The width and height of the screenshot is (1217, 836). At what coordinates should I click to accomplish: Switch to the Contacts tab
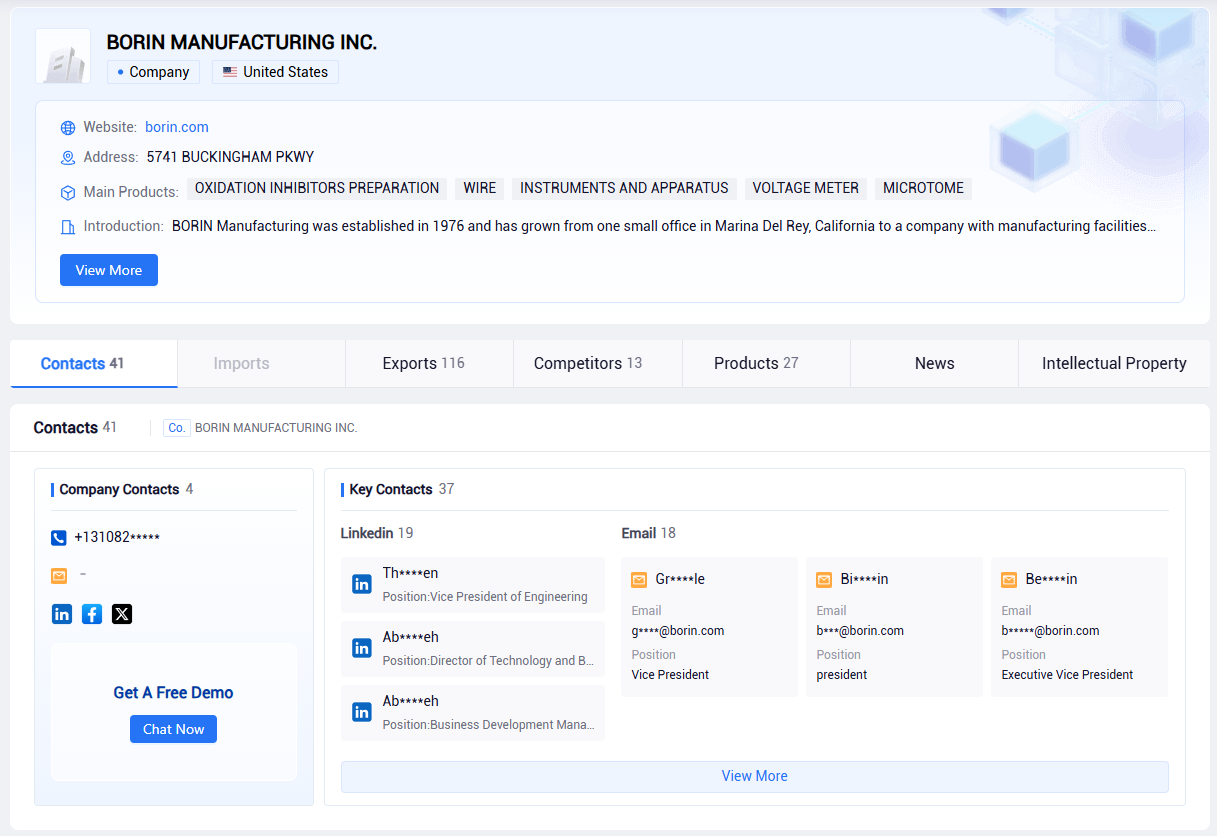94,363
